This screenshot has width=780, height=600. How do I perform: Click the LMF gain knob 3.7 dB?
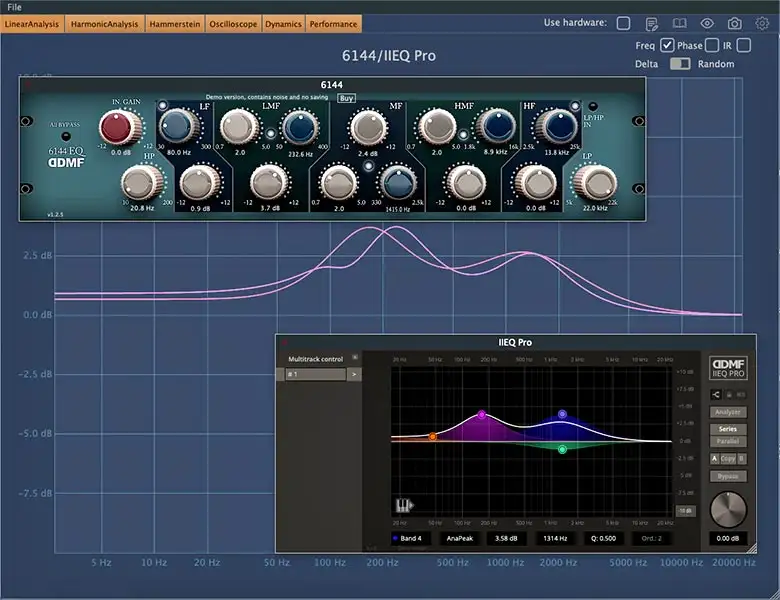pyautogui.click(x=269, y=183)
